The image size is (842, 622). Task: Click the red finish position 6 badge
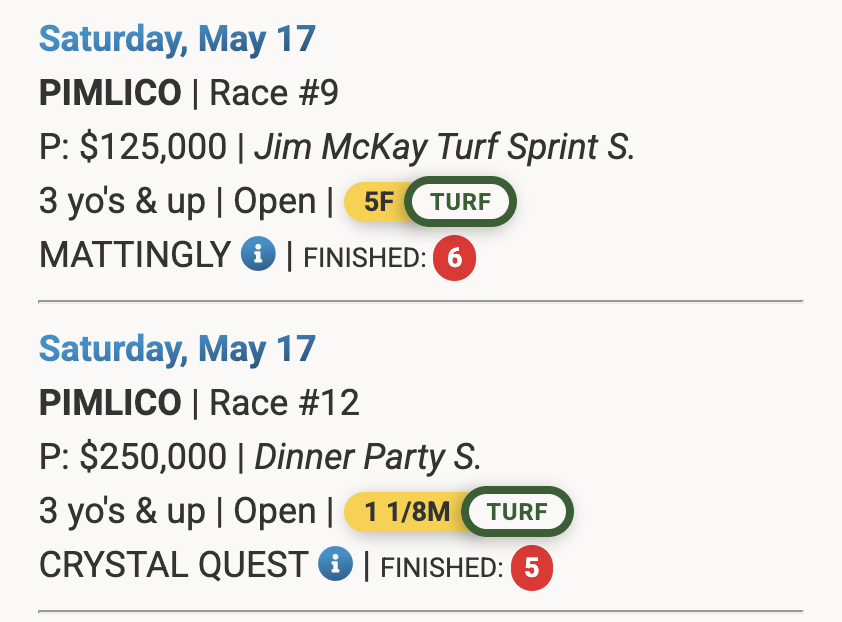point(454,258)
